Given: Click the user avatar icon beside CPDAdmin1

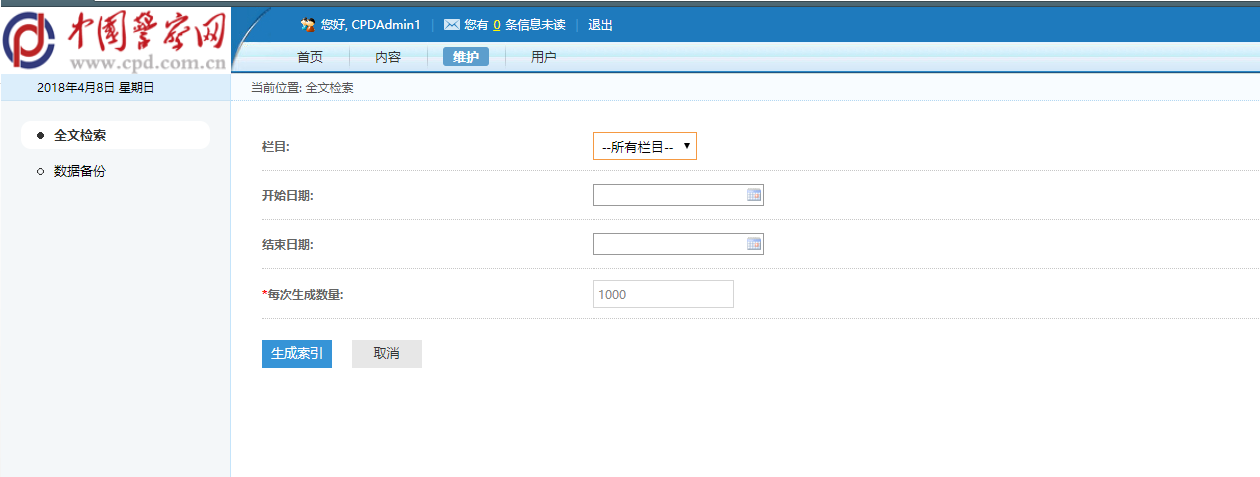Looking at the screenshot, I should click(x=308, y=24).
